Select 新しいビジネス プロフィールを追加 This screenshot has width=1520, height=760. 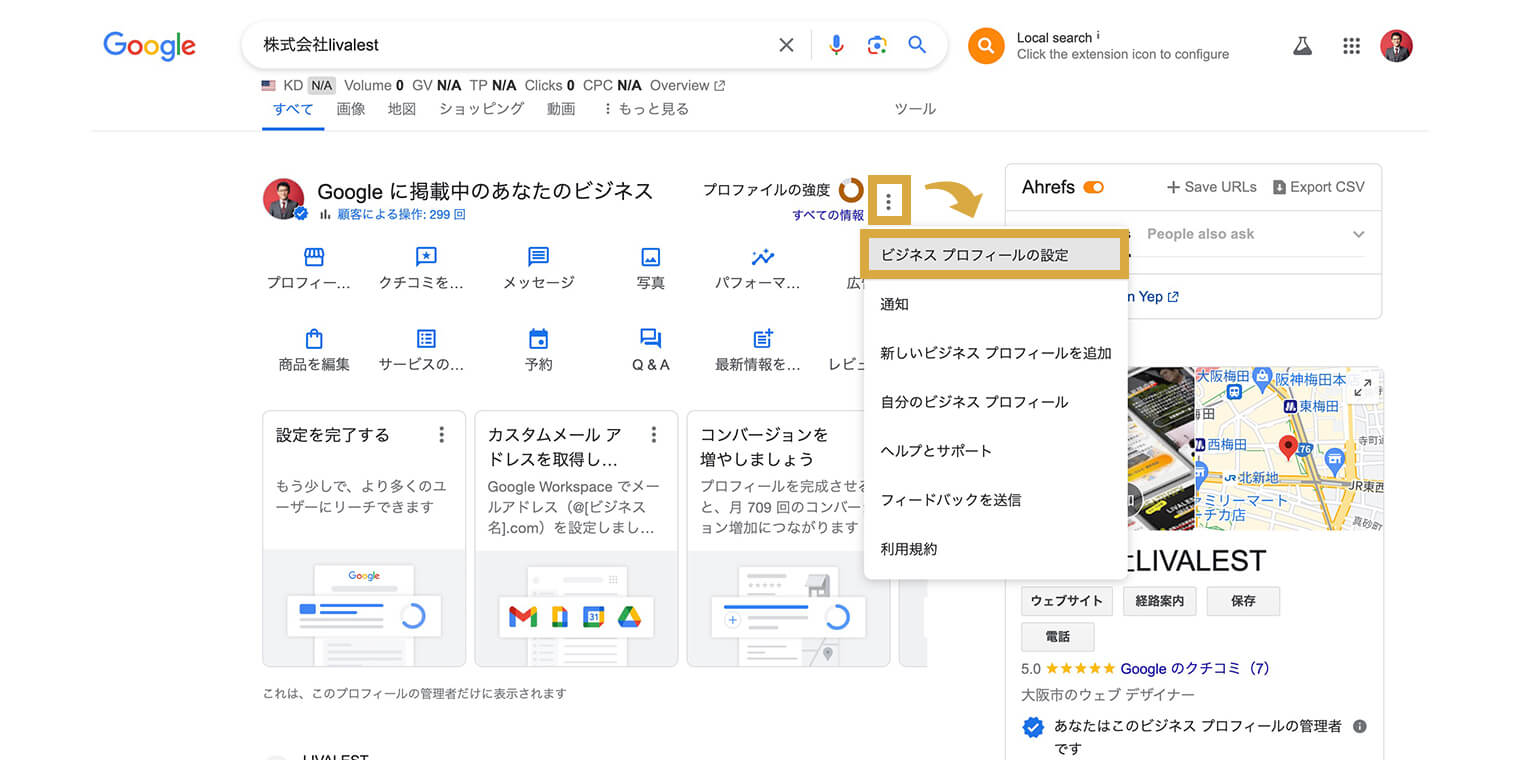pos(996,353)
